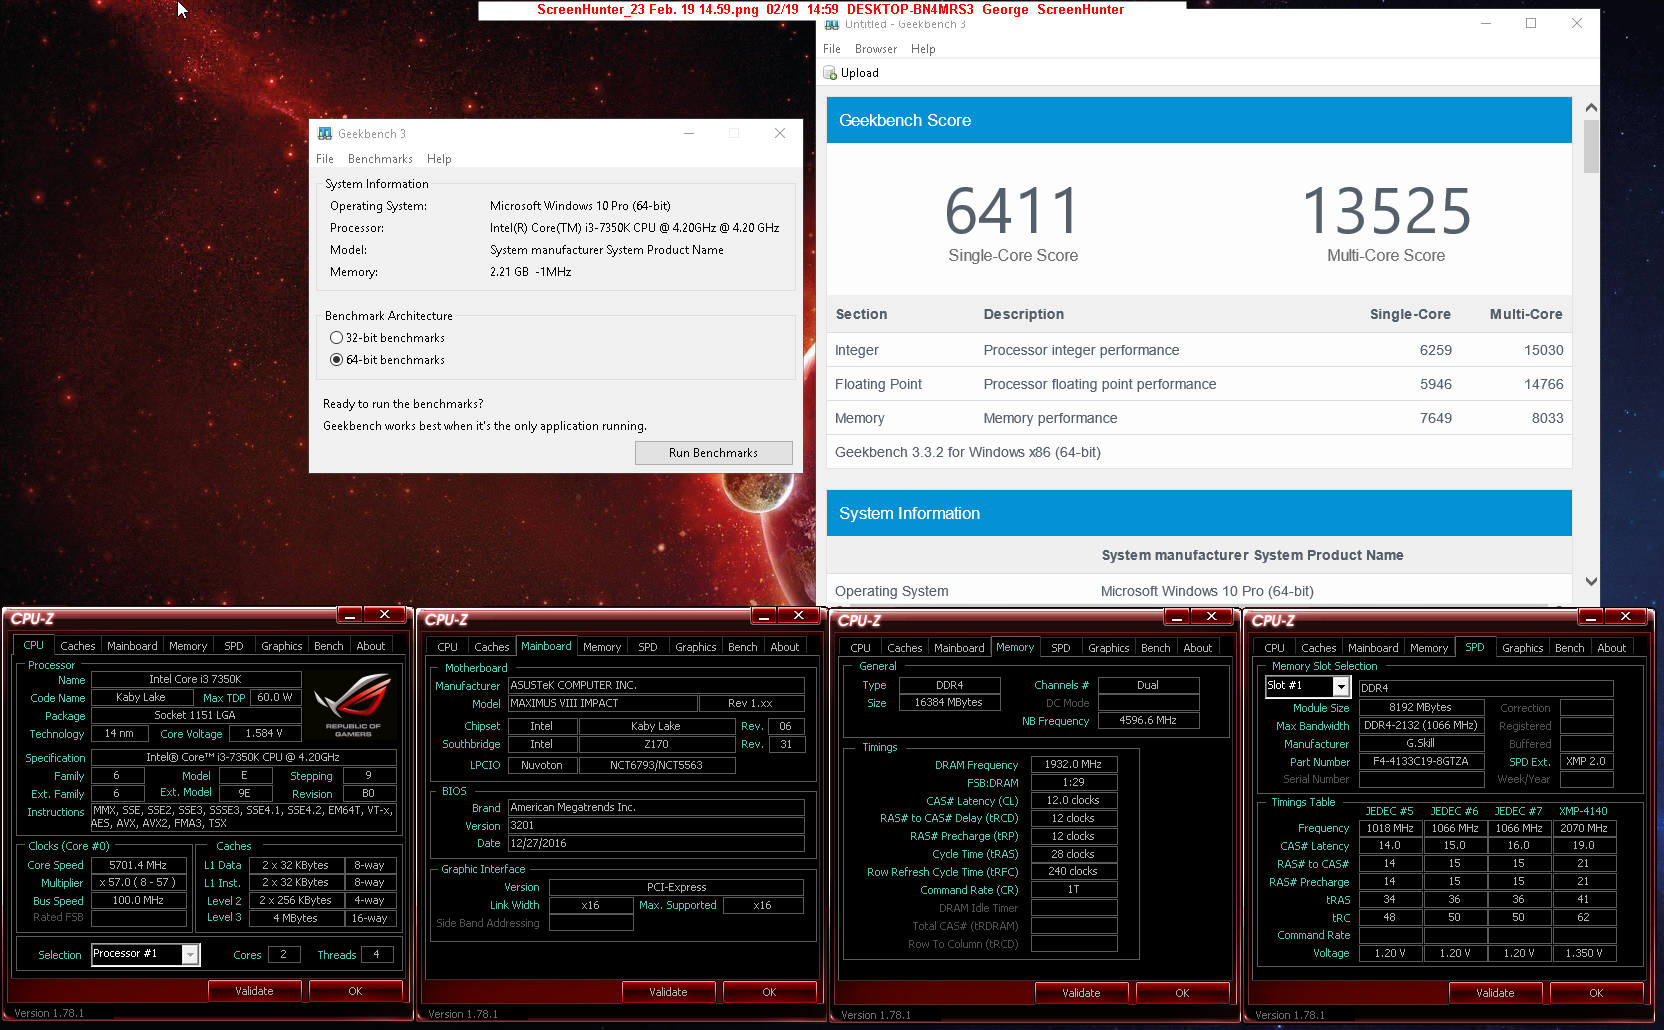The image size is (1664, 1030).
Task: Click the Memory performance results row
Action: (1199, 418)
